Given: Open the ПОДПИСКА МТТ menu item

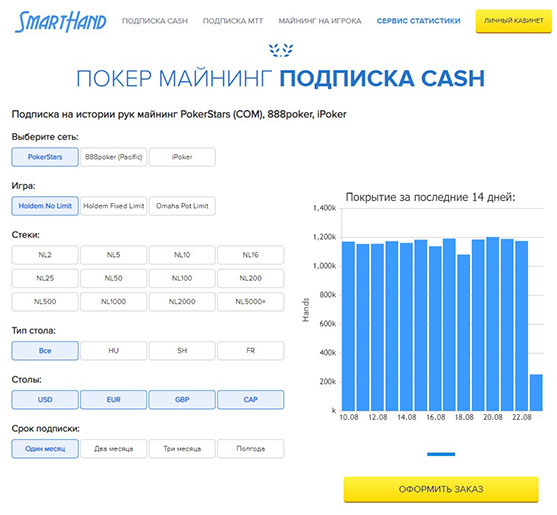Looking at the screenshot, I should coord(233,21).
